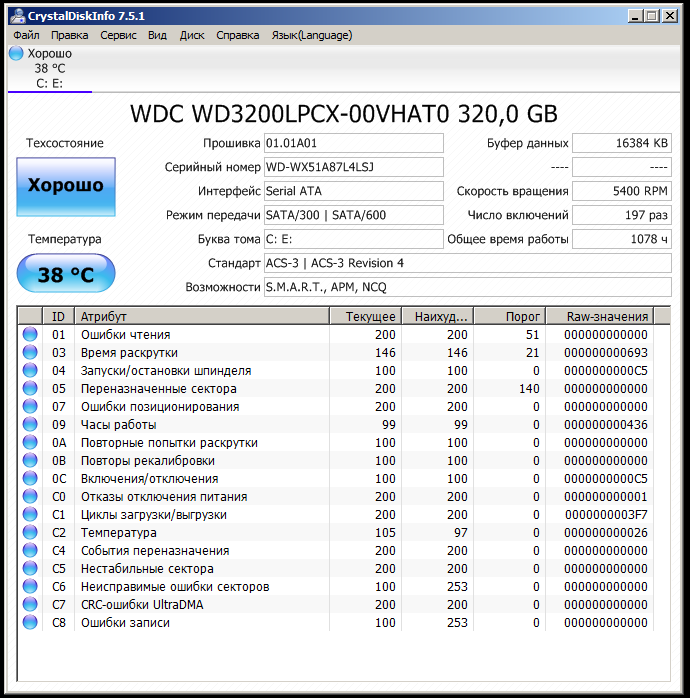Click status orb for Часы работы row
The width and height of the screenshot is (690, 698).
pyautogui.click(x=30, y=424)
